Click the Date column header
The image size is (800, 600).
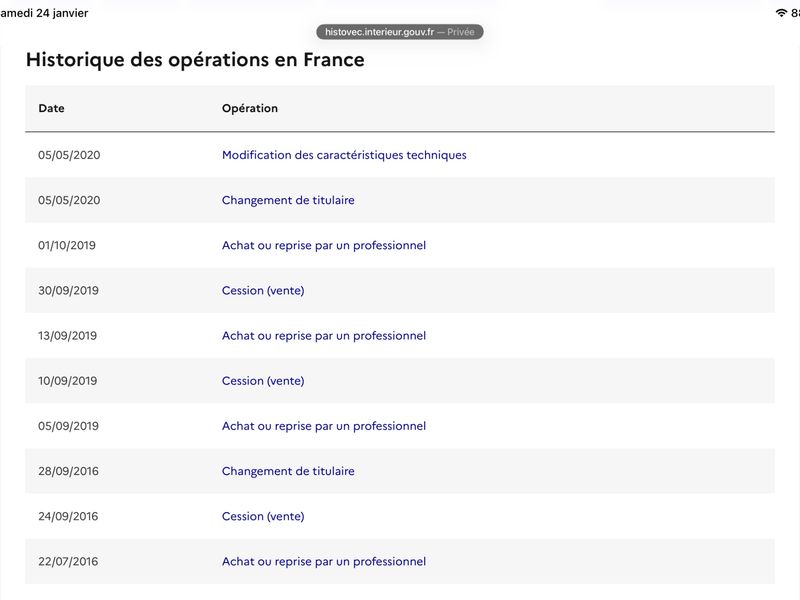(51, 108)
